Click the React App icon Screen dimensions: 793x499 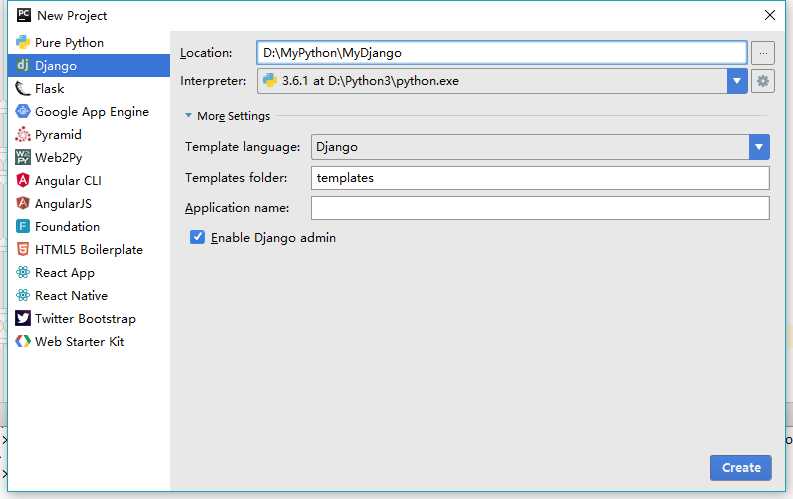23,273
